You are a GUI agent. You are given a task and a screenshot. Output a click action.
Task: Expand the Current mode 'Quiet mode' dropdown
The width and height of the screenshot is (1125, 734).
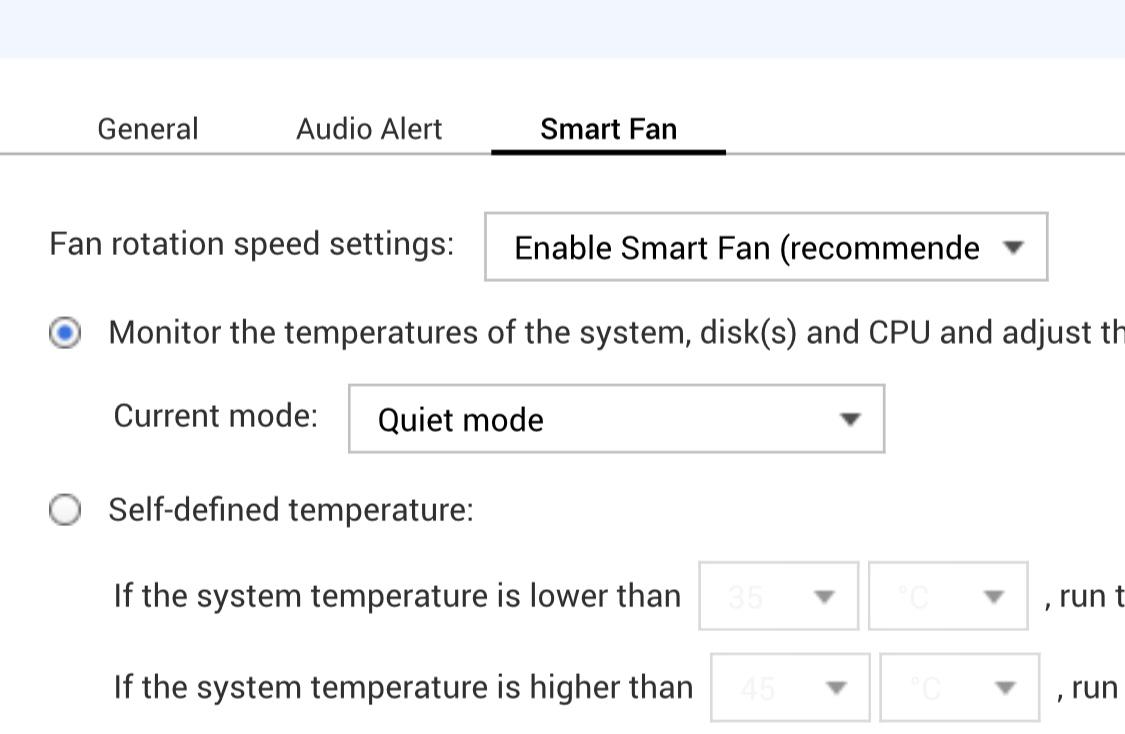click(x=600, y=419)
